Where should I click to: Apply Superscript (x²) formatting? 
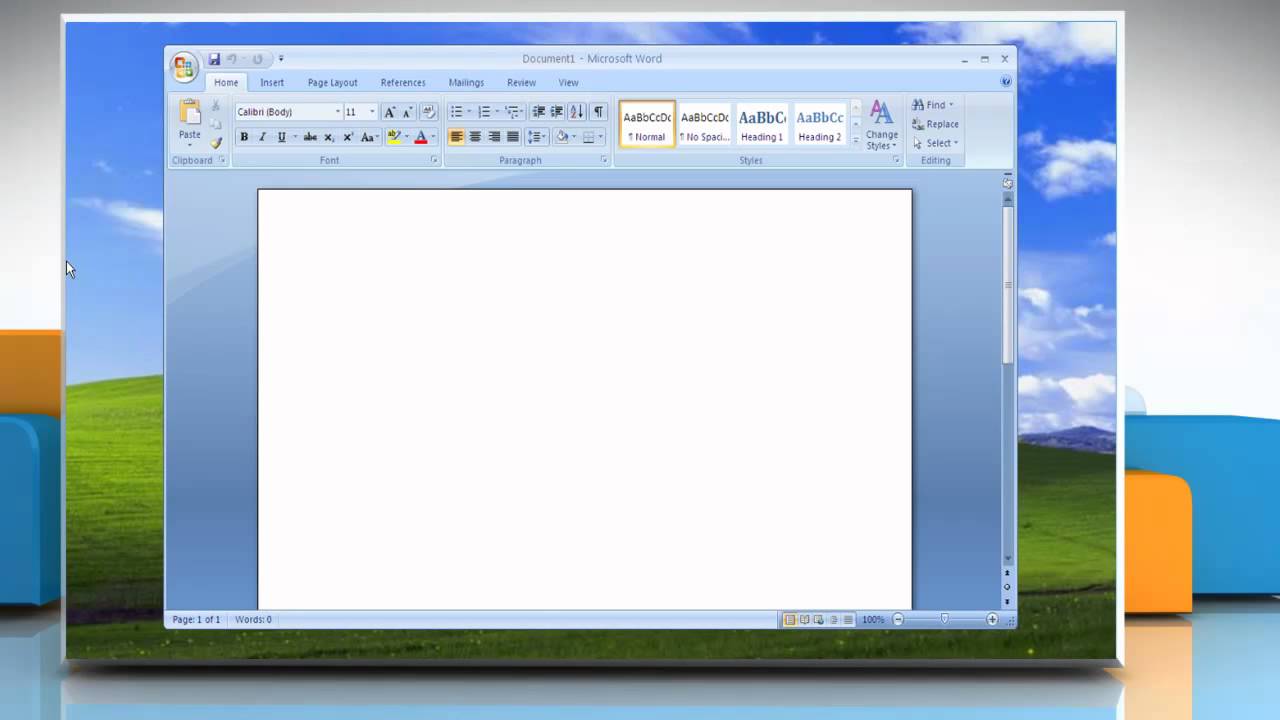pyautogui.click(x=348, y=137)
